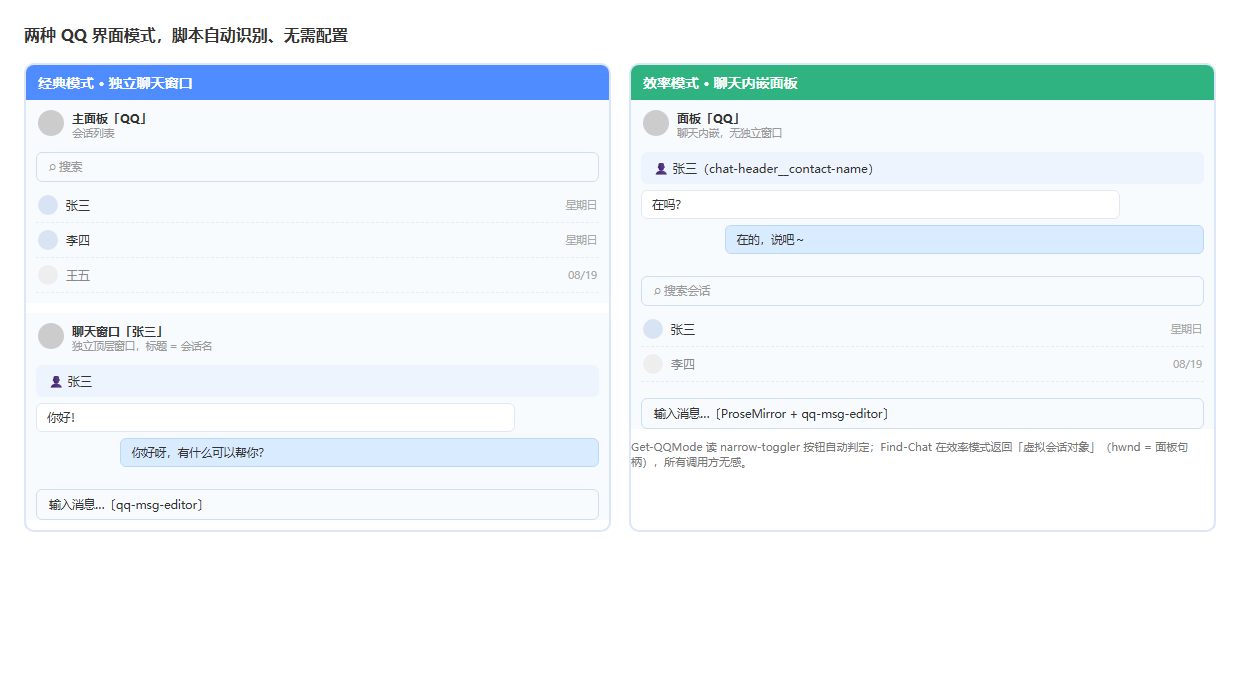Click the 你好呀，有什么可以帮你? reply bubble
Image resolution: width=1240 pixels, height=700 pixels.
click(x=359, y=452)
